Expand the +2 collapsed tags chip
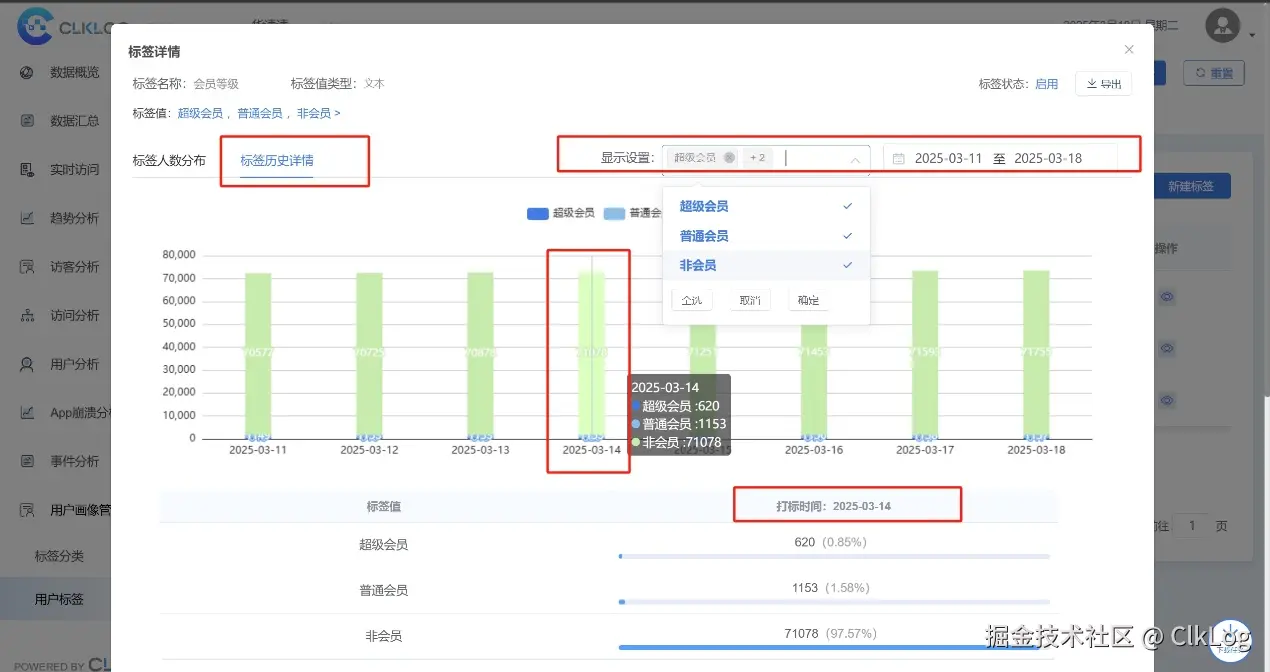 coord(757,158)
